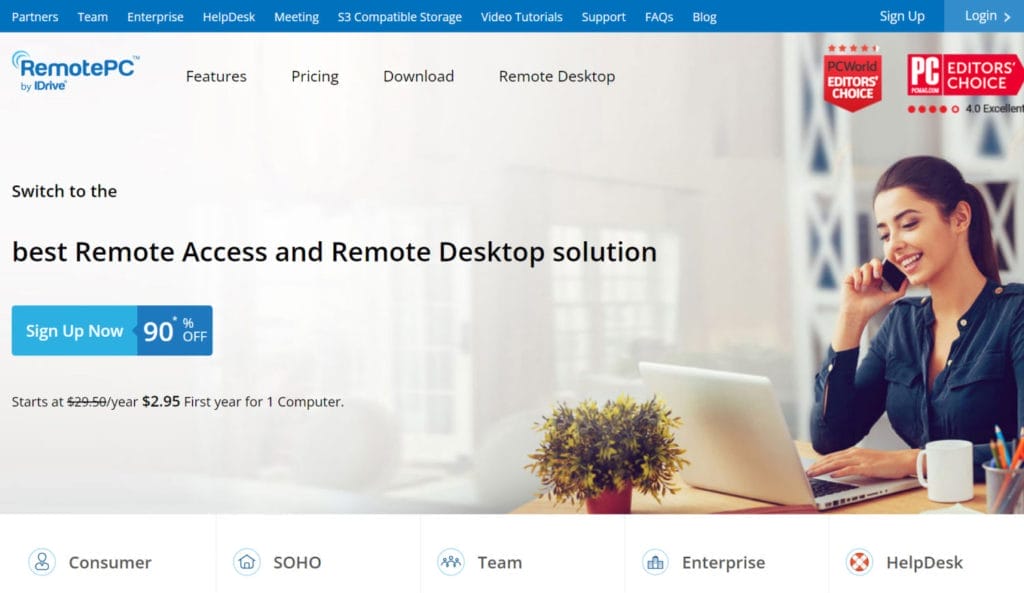Click the '$2.95' price text
Image resolution: width=1024 pixels, height=593 pixels.
161,401
